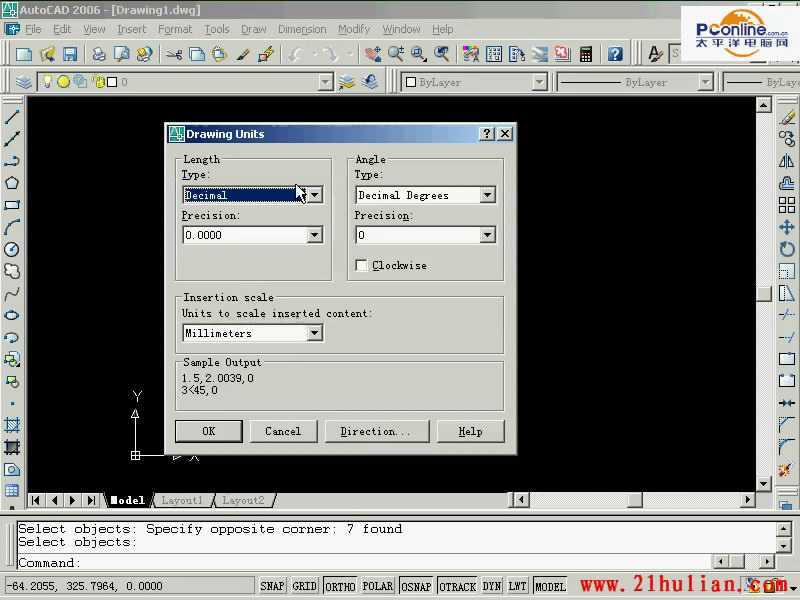Viewport: 800px width, 600px height.
Task: Click the horizontal scrollbar right arrow
Action: tap(748, 499)
